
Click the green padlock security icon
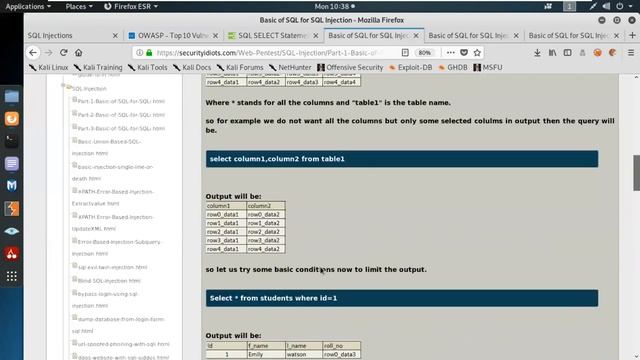149,53
